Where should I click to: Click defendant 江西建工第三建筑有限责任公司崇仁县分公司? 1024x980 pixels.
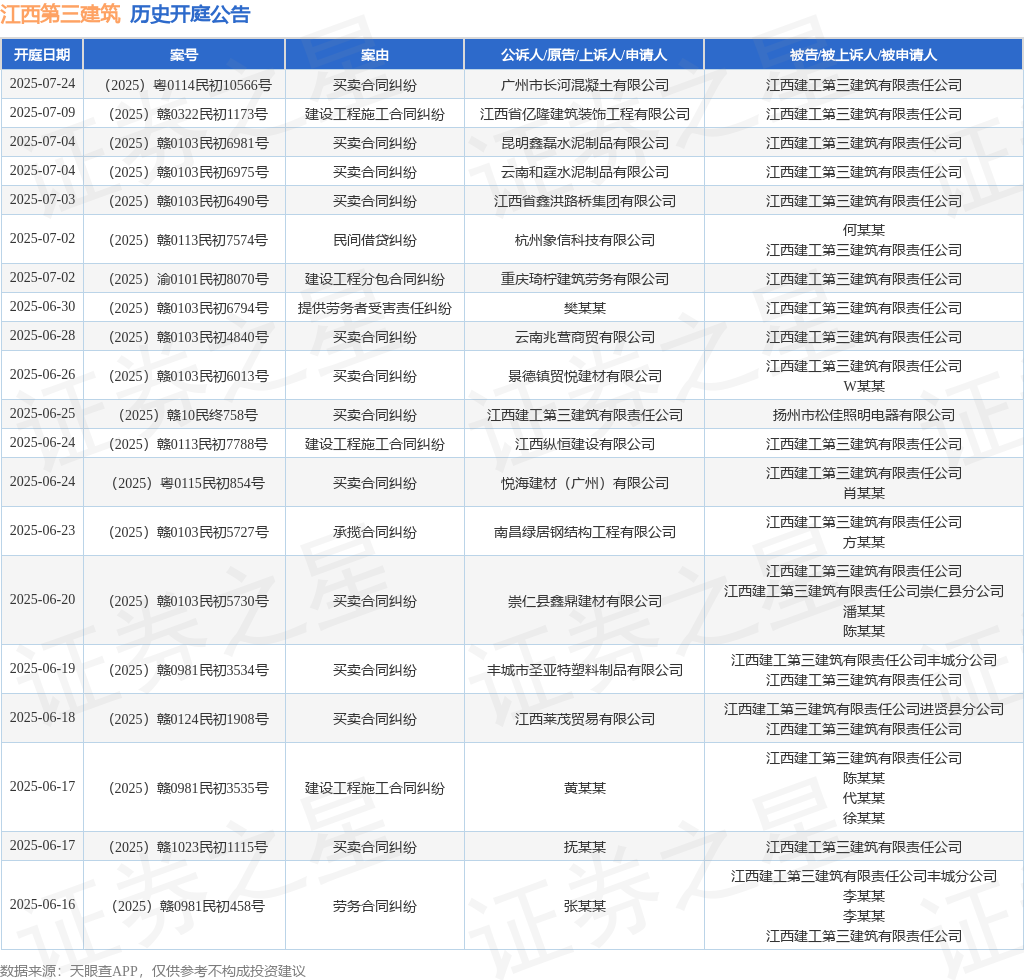coord(863,591)
